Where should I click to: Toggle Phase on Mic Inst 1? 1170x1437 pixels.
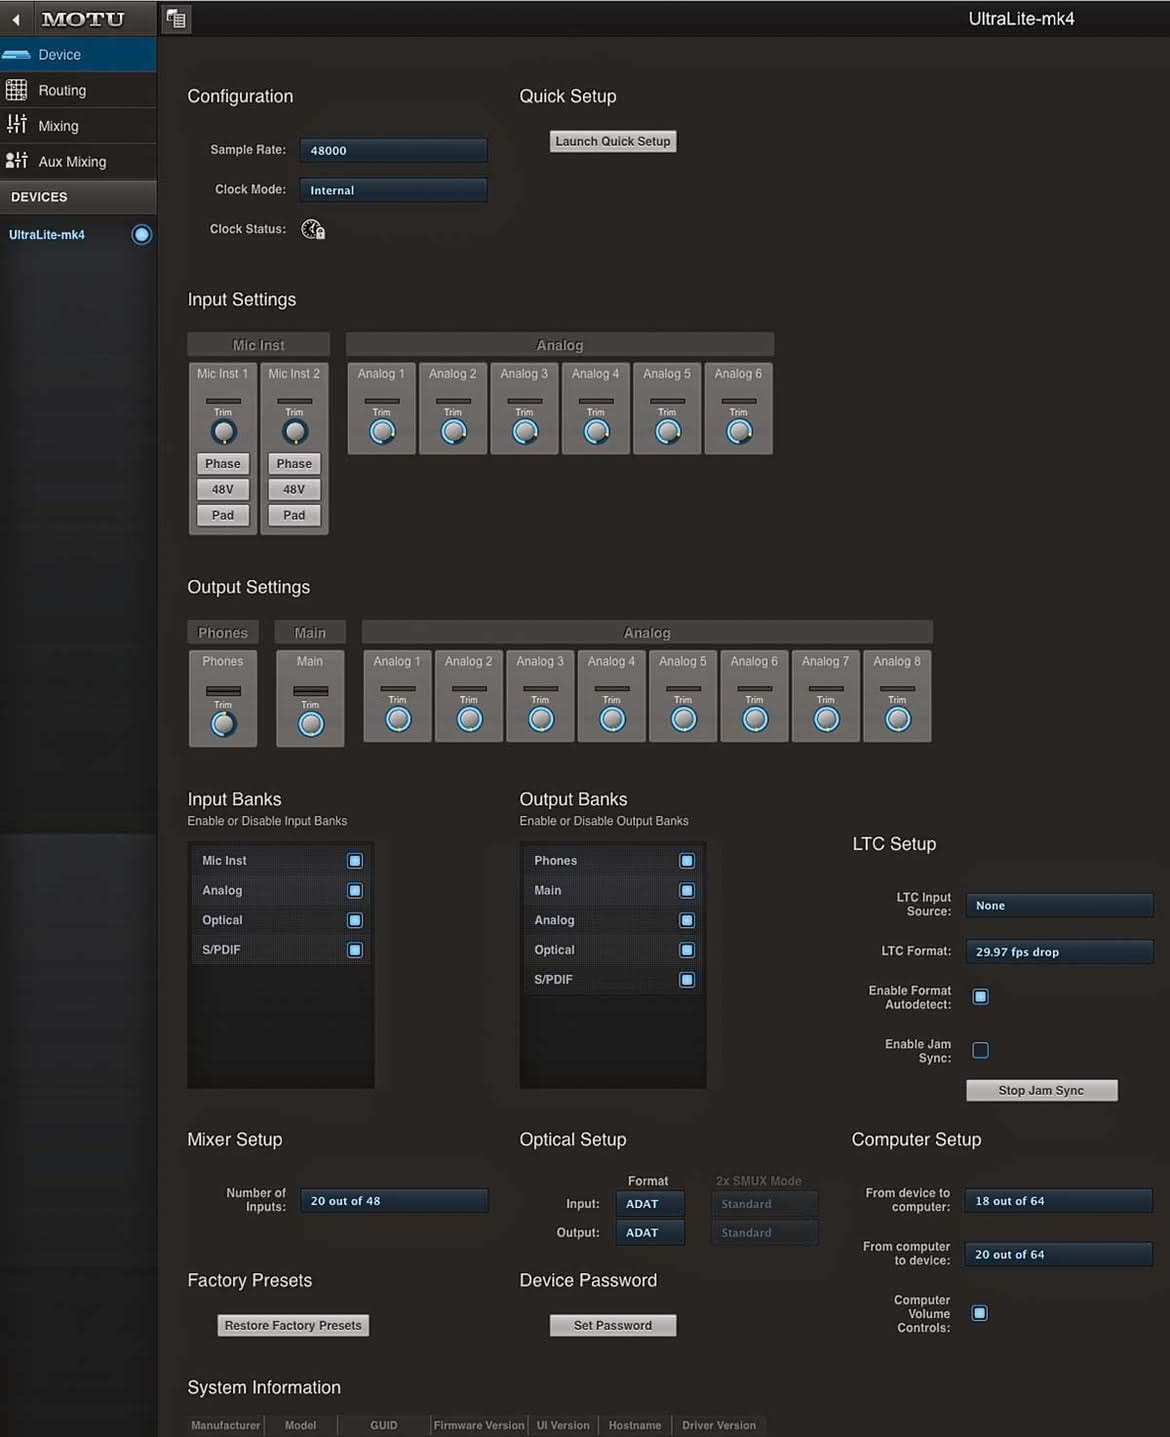[x=223, y=464]
